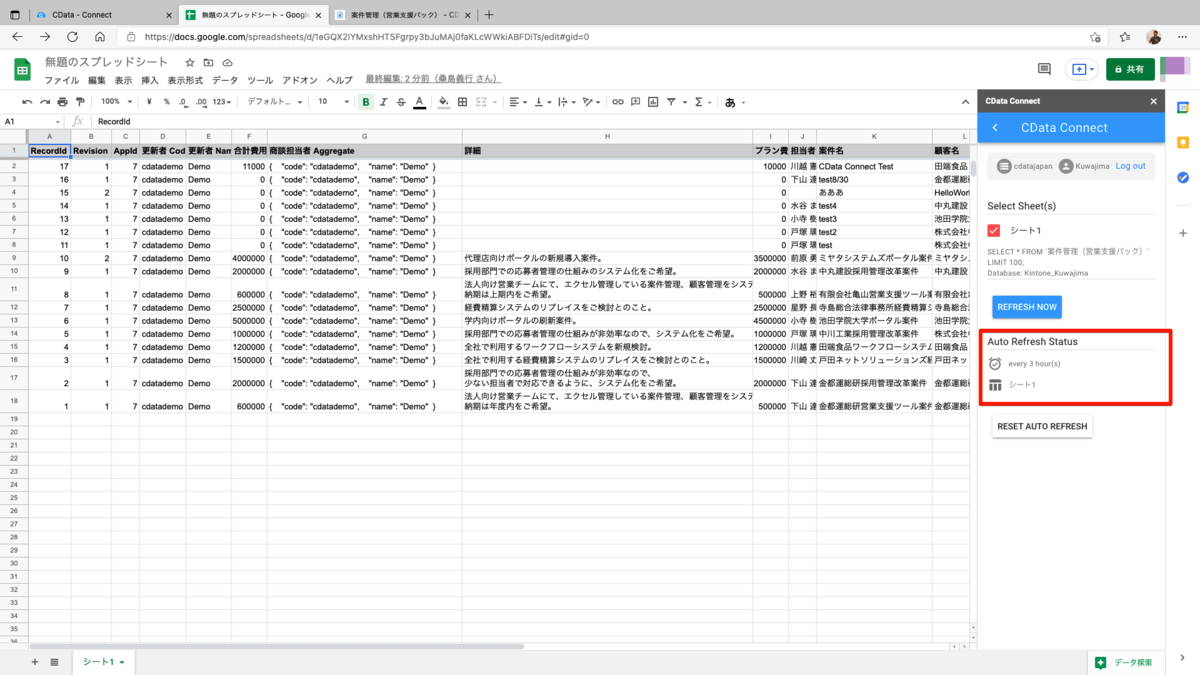Viewport: 1200px width, 675px height.
Task: Click the green 共有 share button
Action: click(x=1130, y=69)
